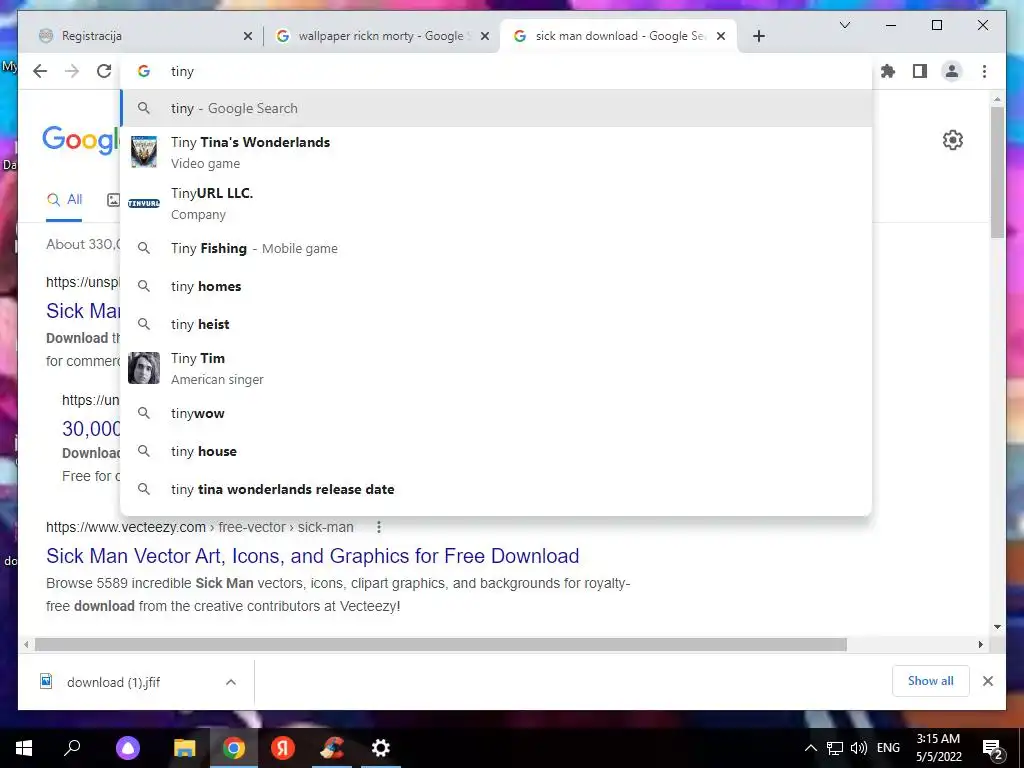
Task: Open the Chrome extensions puzzle icon
Action: pos(888,71)
